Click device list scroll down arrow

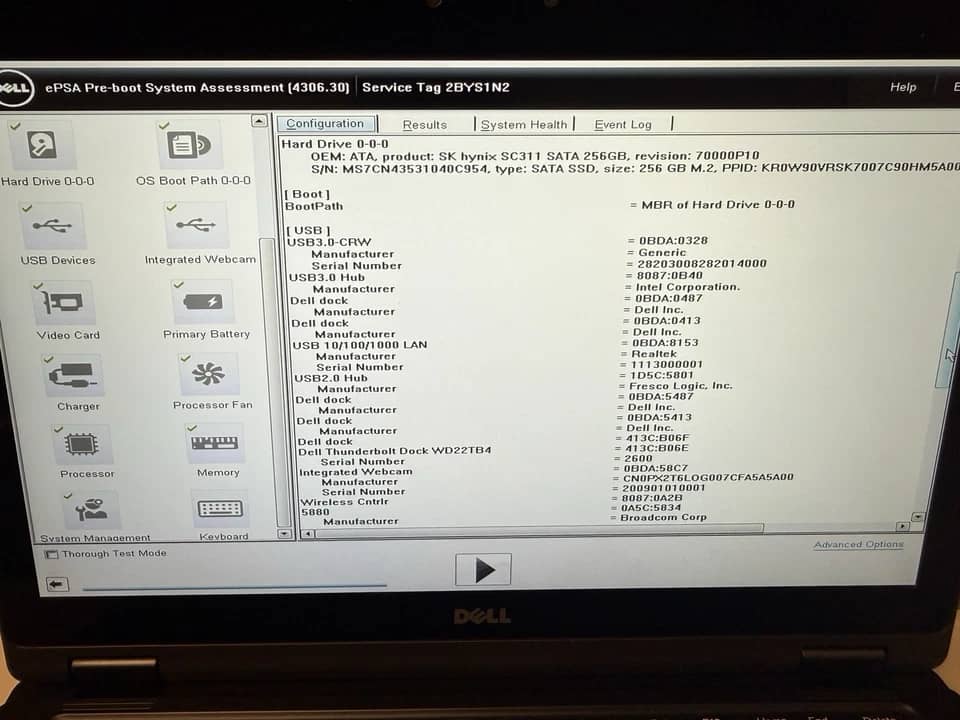click(283, 533)
